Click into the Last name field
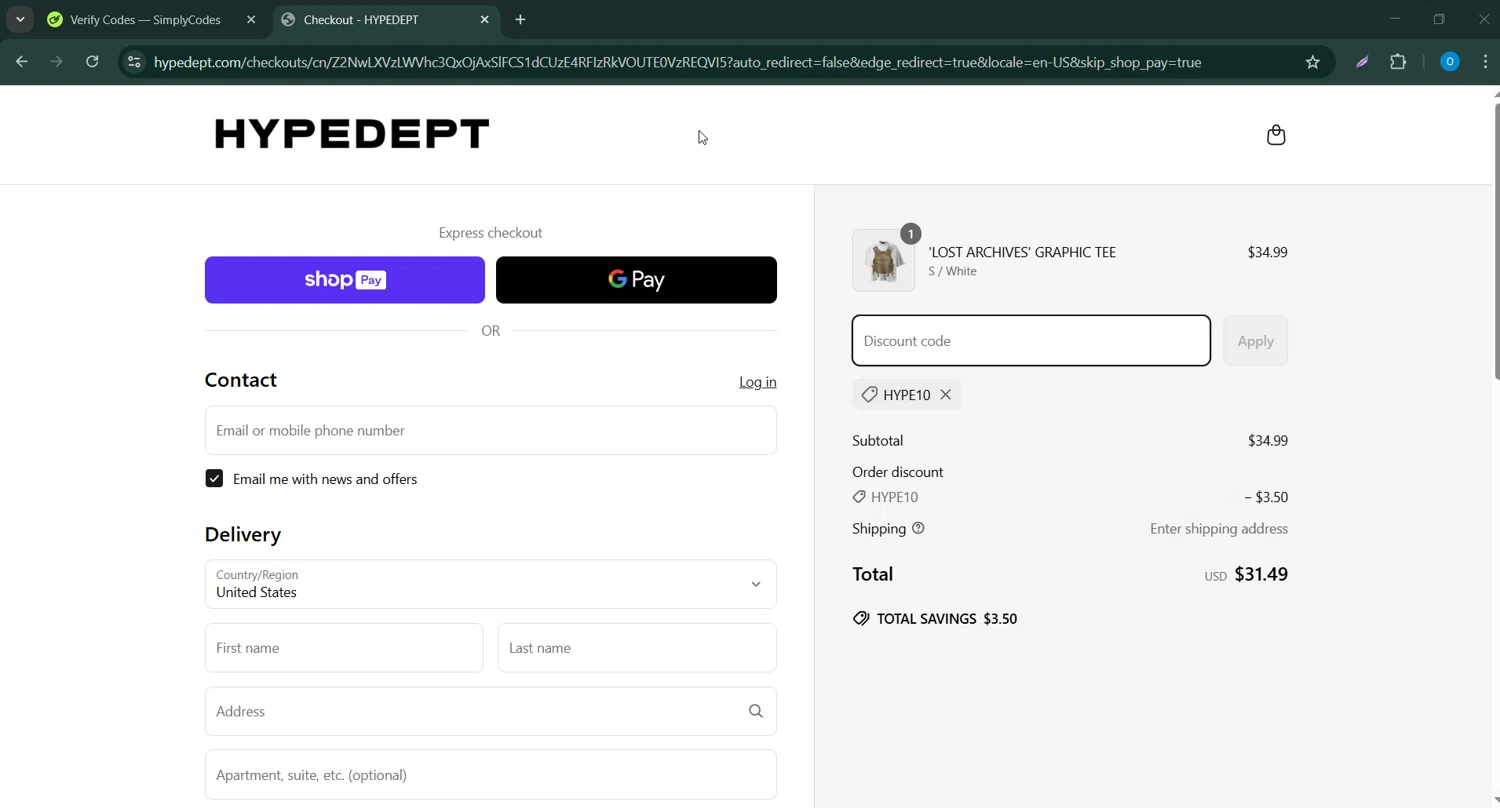This screenshot has width=1500, height=808. (x=637, y=648)
